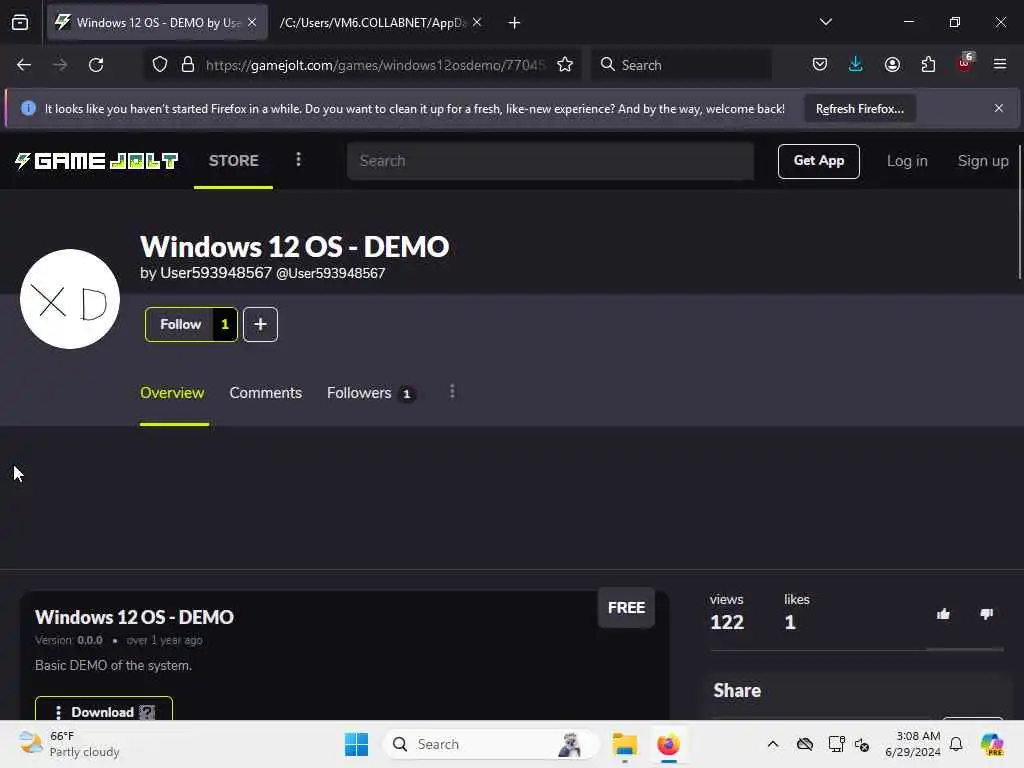Click the page vertical scrollbar

pyautogui.click(x=1020, y=212)
